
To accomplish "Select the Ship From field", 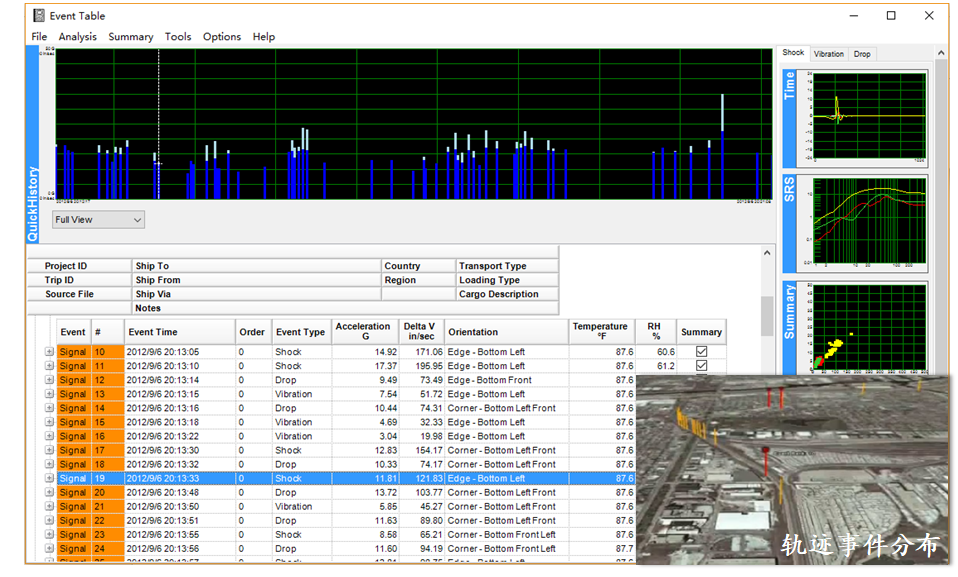I will point(256,280).
